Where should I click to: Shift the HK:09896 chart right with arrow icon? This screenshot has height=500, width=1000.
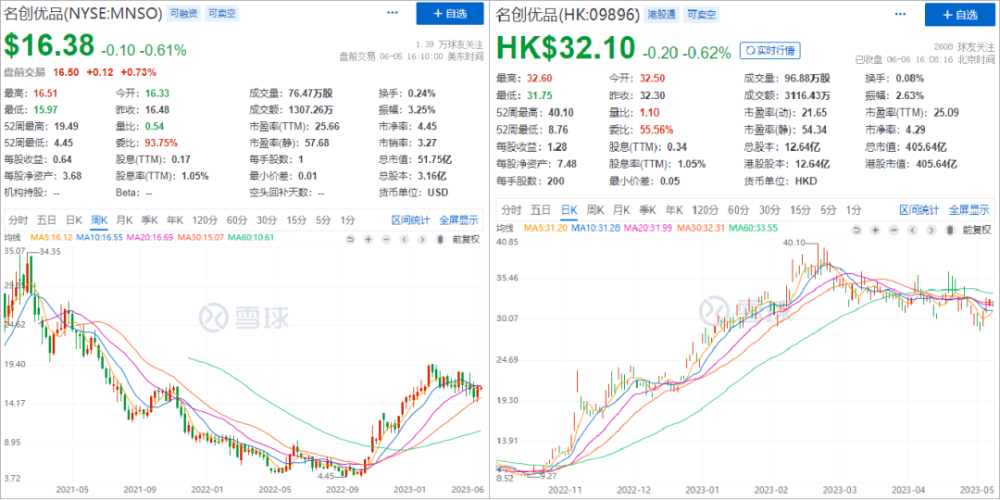[929, 229]
